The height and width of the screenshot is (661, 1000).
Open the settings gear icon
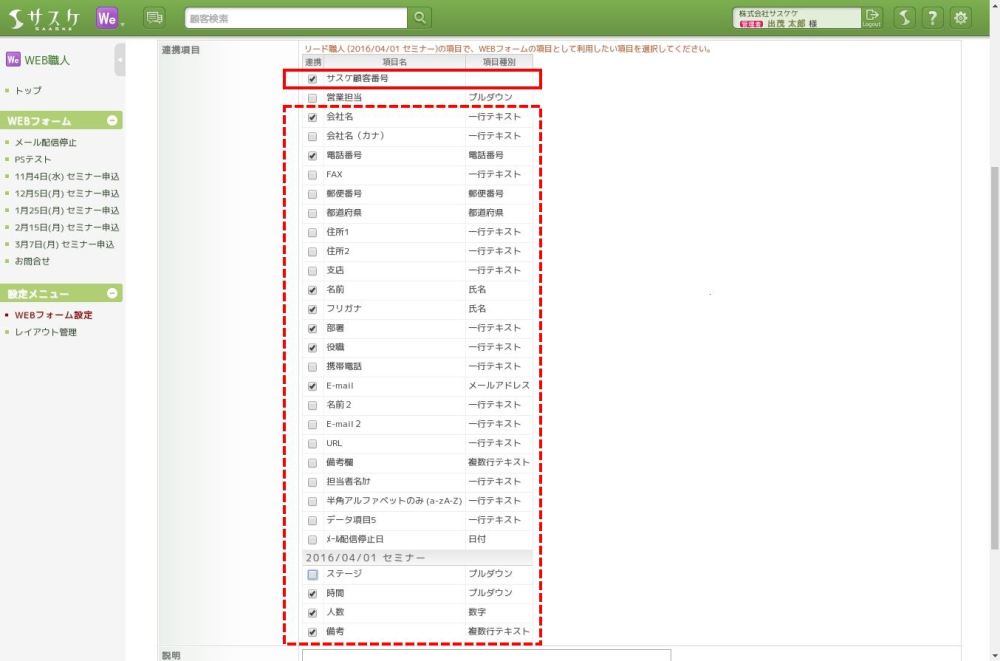[x=961, y=18]
